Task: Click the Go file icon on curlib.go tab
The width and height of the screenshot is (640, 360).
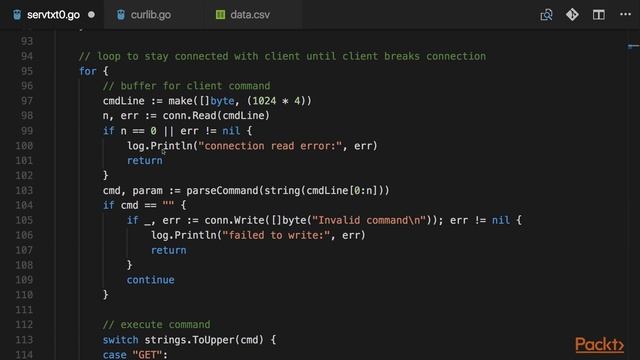Action: [x=120, y=15]
